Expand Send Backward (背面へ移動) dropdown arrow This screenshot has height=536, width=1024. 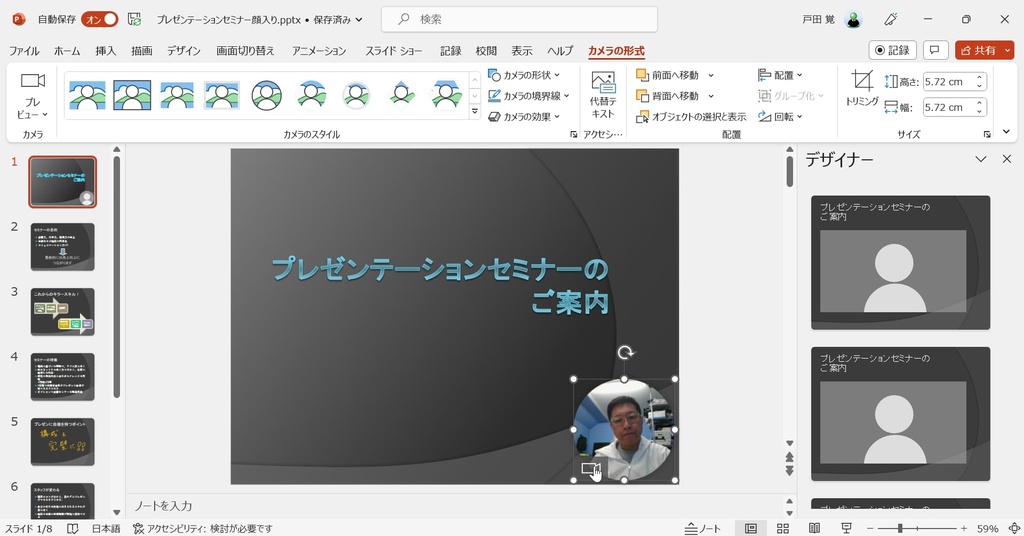tap(711, 96)
